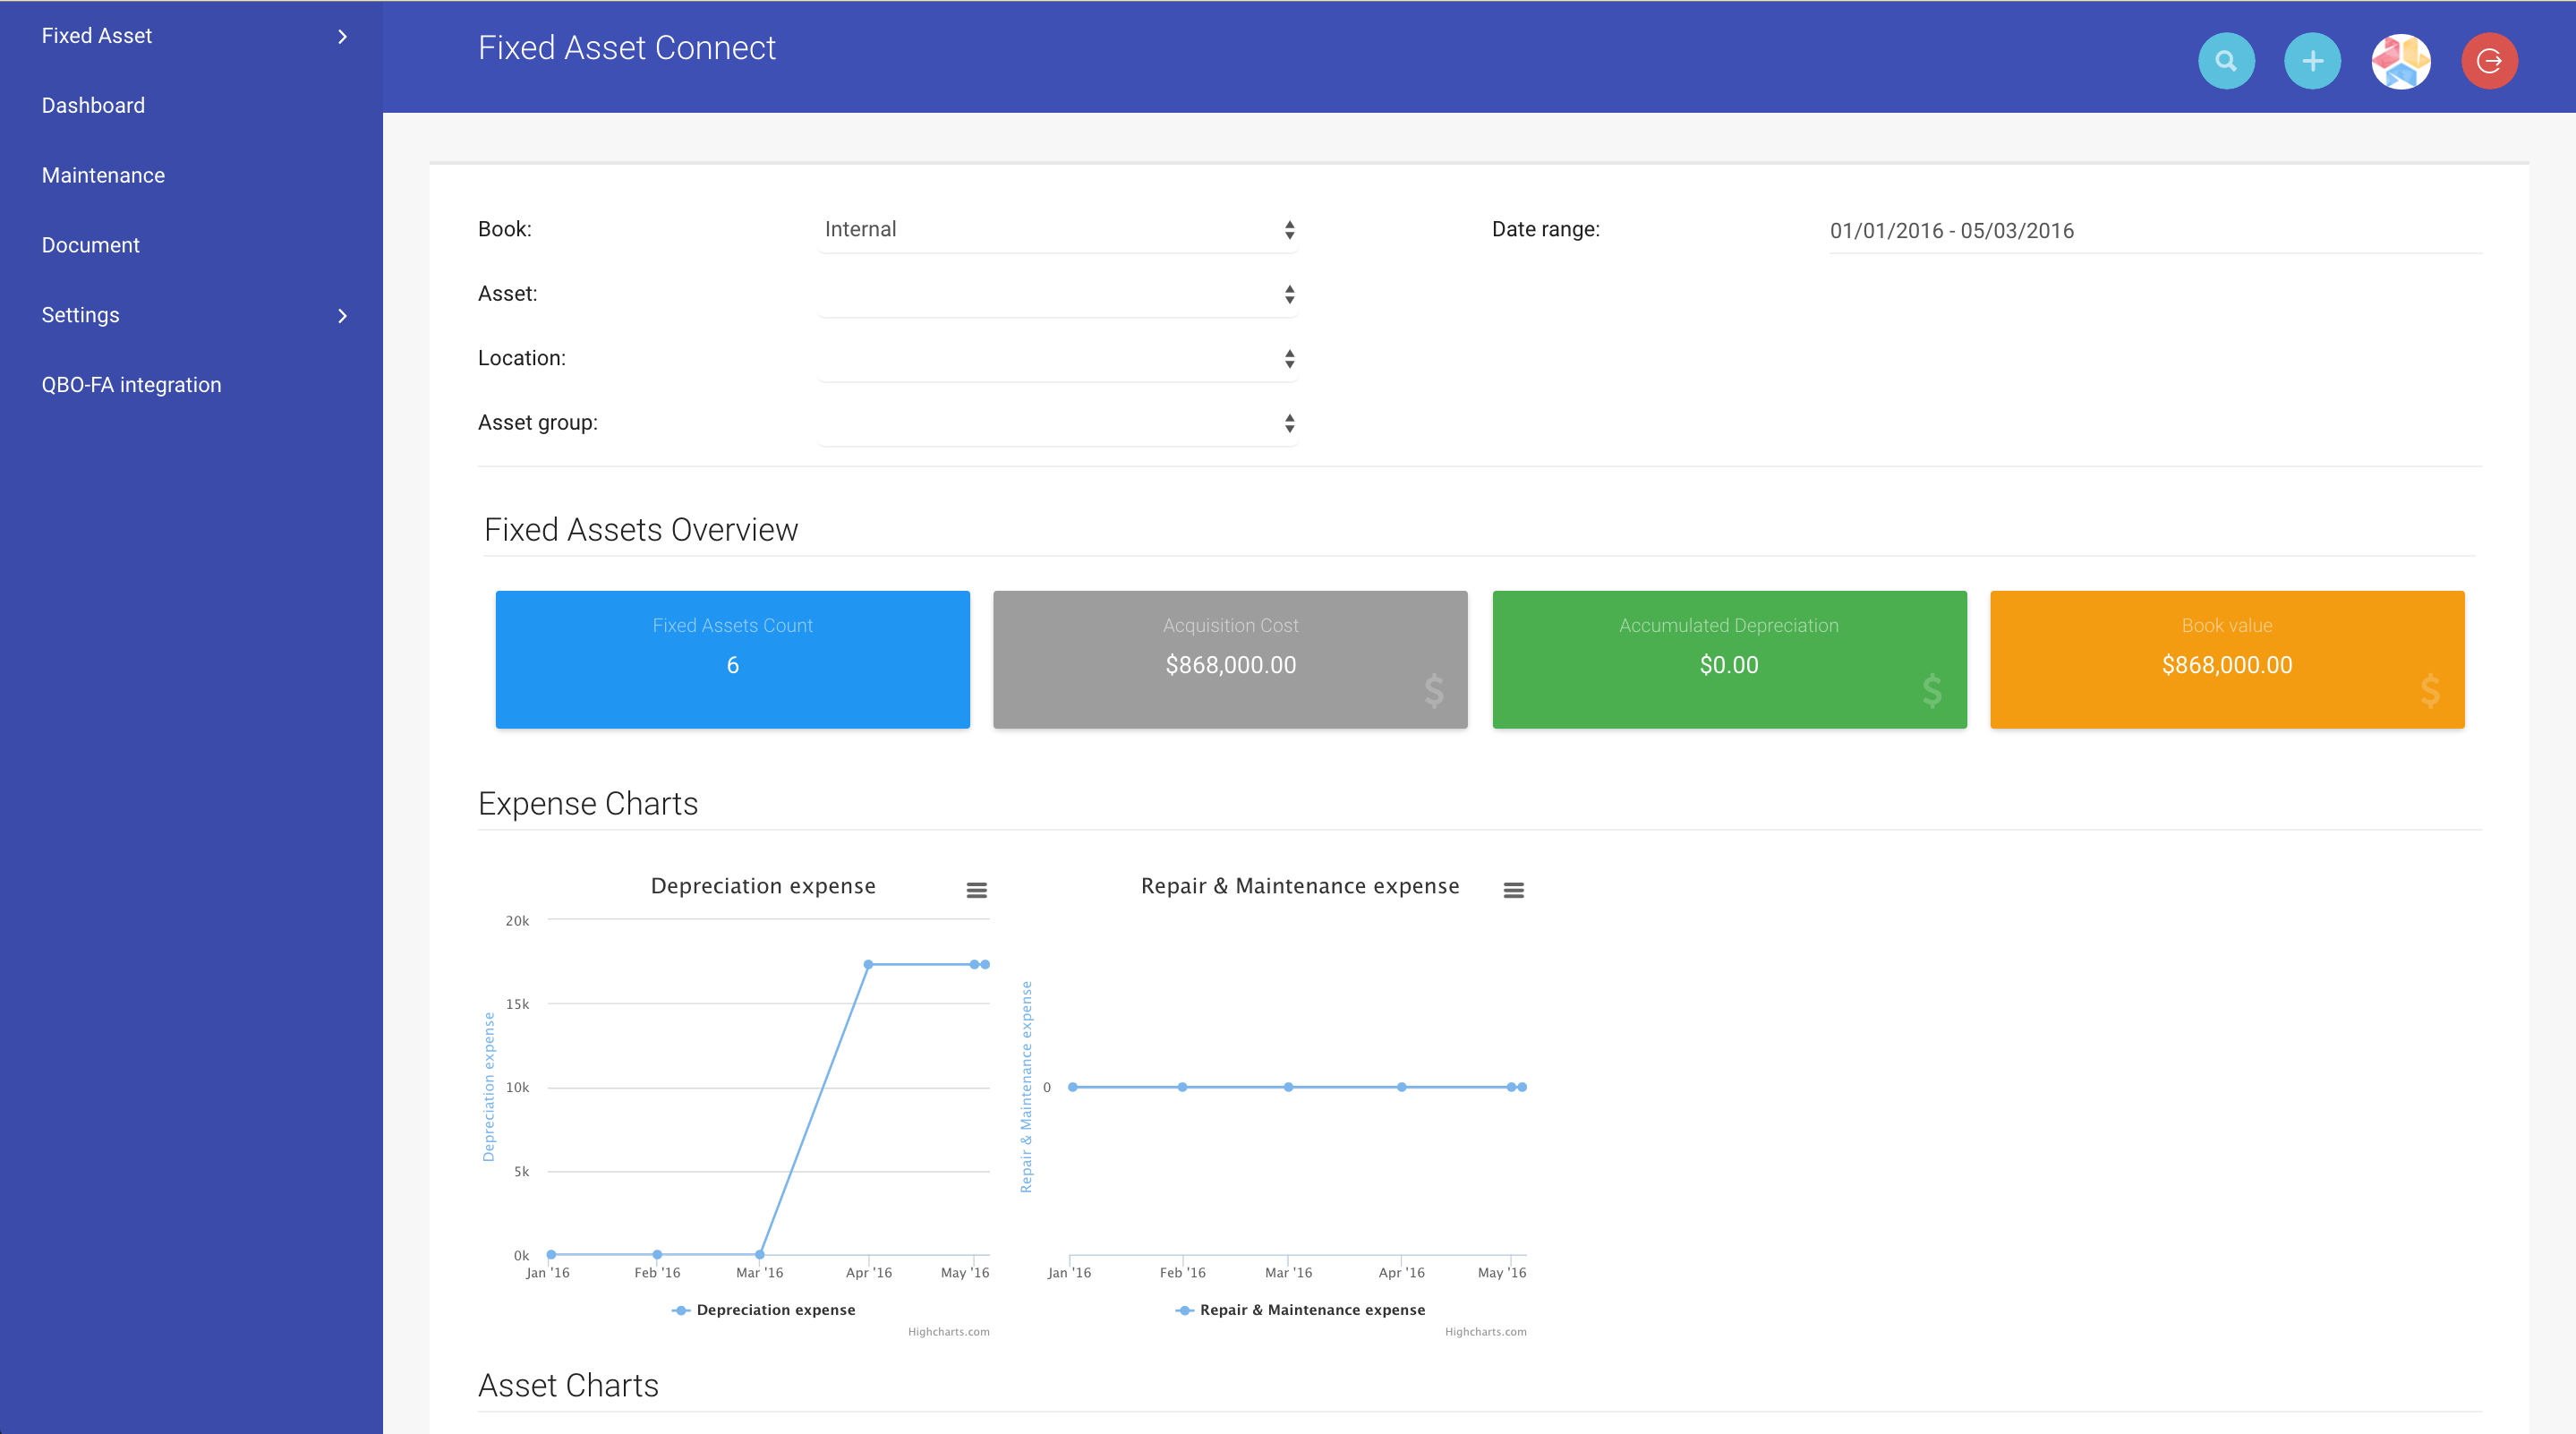Open the Asset dropdown
The image size is (2576, 1434).
(x=1057, y=294)
